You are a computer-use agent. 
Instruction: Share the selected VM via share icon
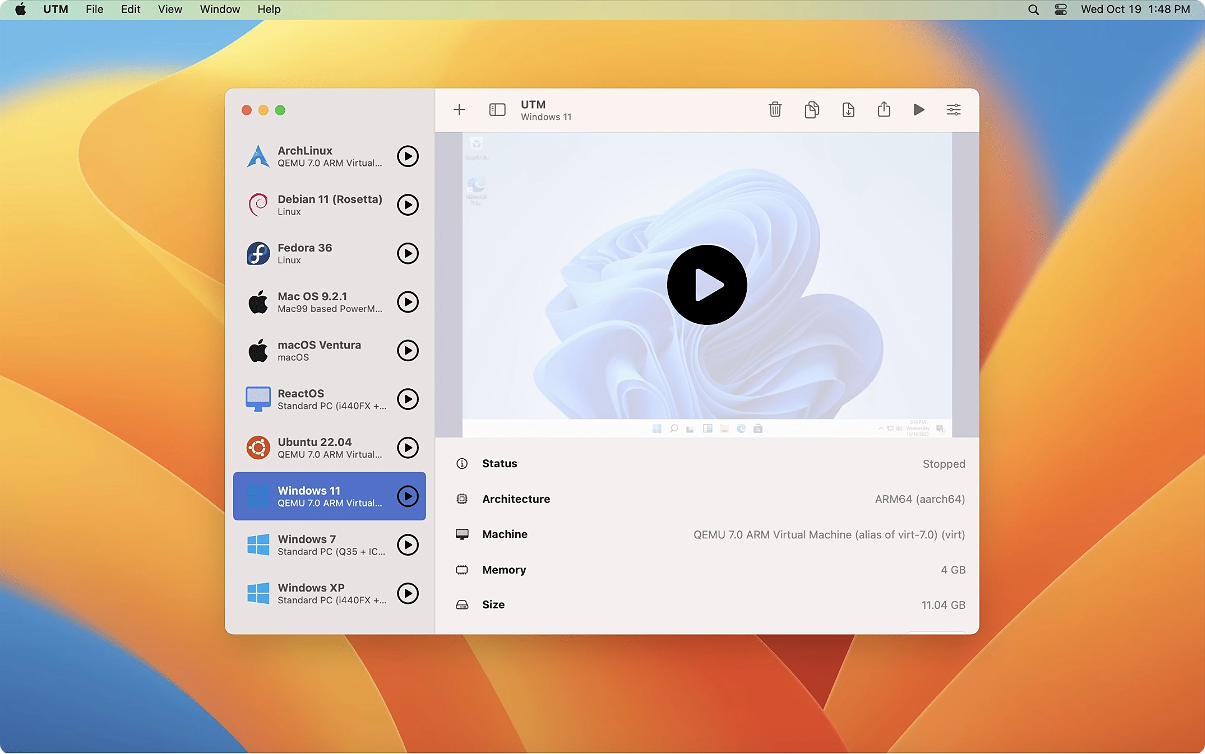(x=884, y=110)
